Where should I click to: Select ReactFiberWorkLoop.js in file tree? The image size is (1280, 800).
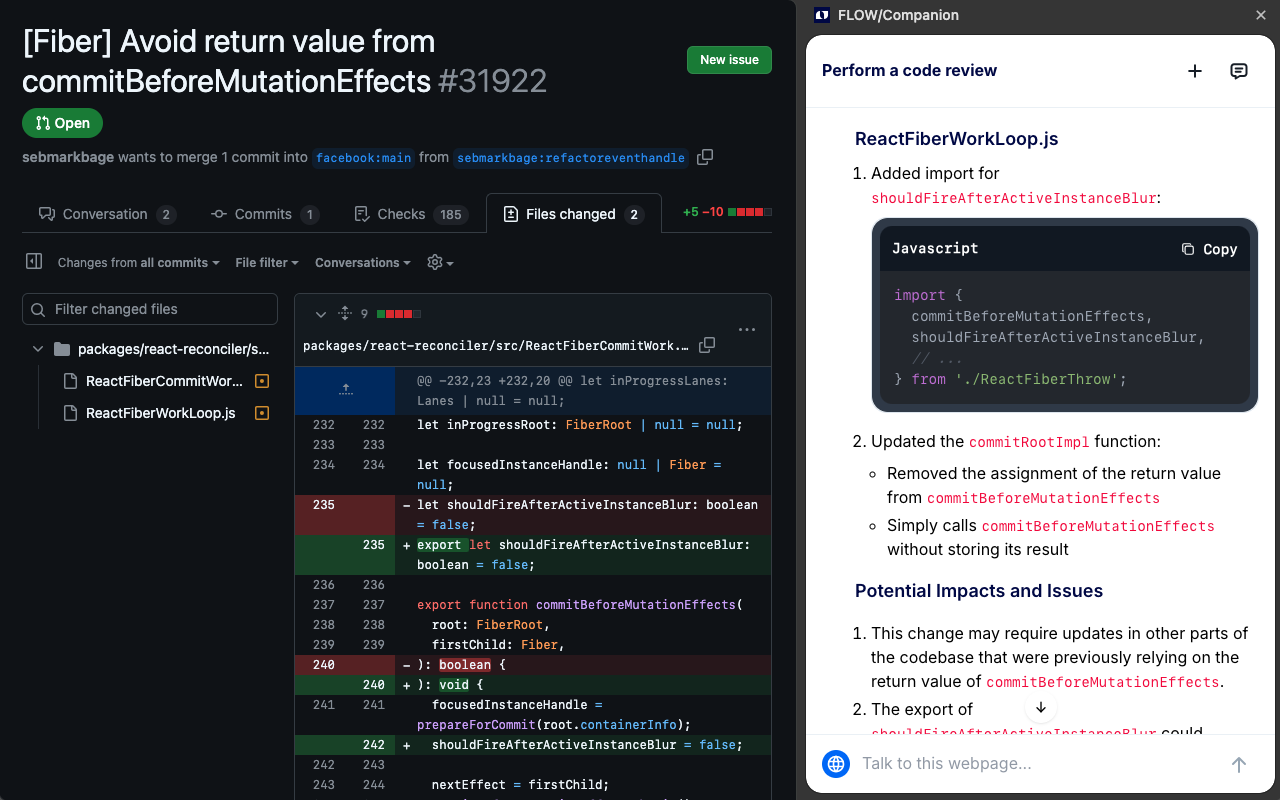click(x=161, y=413)
